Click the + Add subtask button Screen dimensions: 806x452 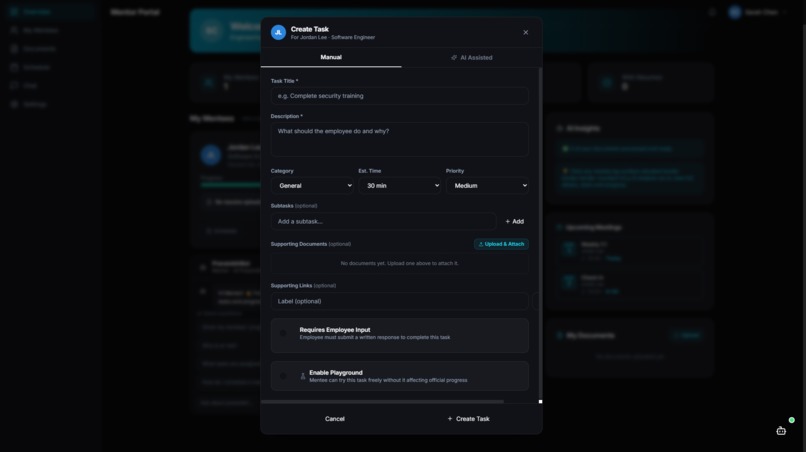514,222
